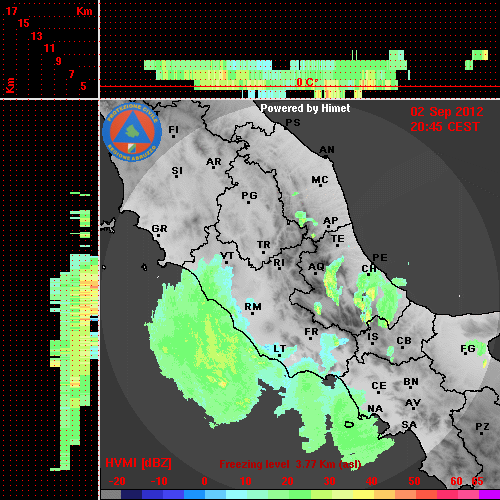This screenshot has height=500, width=500.
Task: Click the '-10' dBZ scale value
Action: (x=159, y=481)
